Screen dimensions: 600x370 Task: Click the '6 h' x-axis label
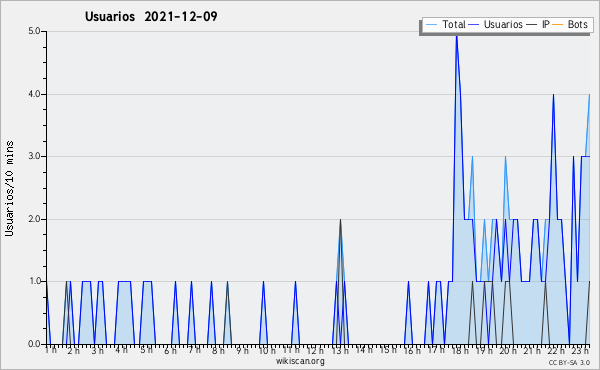(x=170, y=351)
